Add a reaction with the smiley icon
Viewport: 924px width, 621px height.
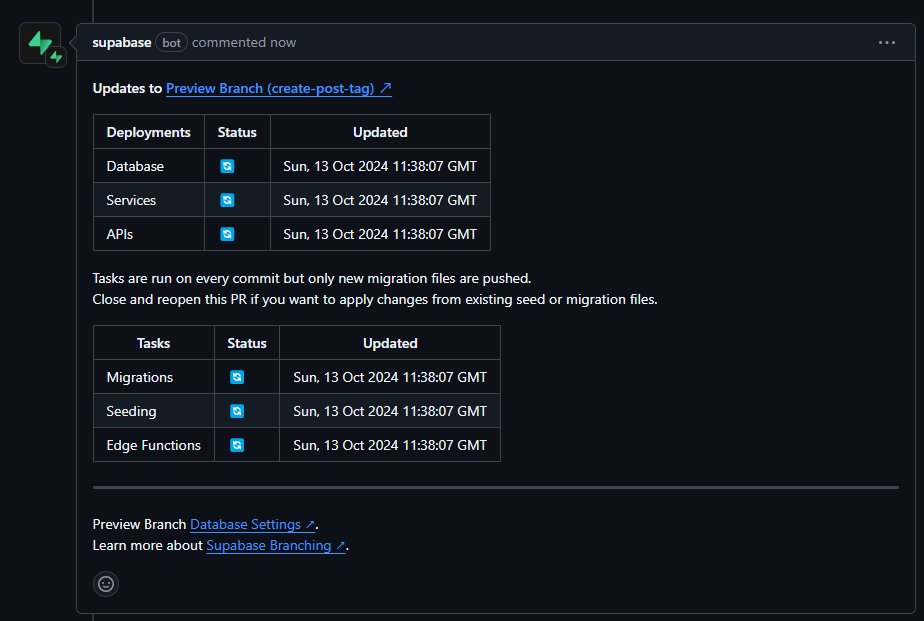106,583
